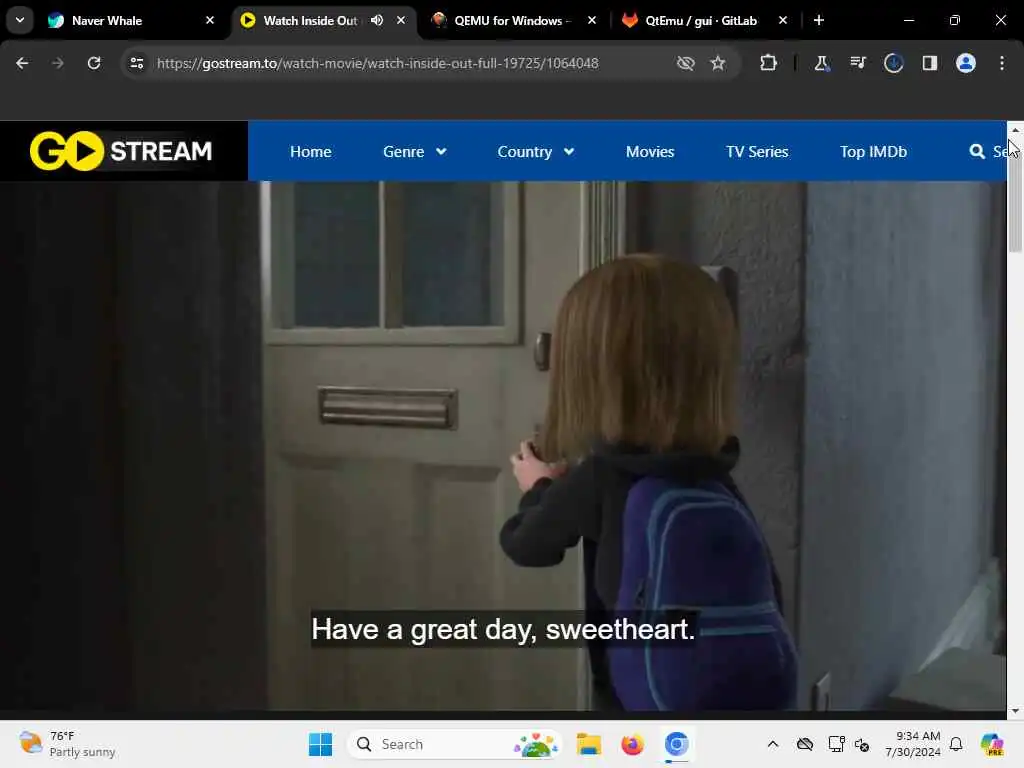Screen dimensions: 1024x768
Task: Go back to the previous page
Action: [x=22, y=63]
